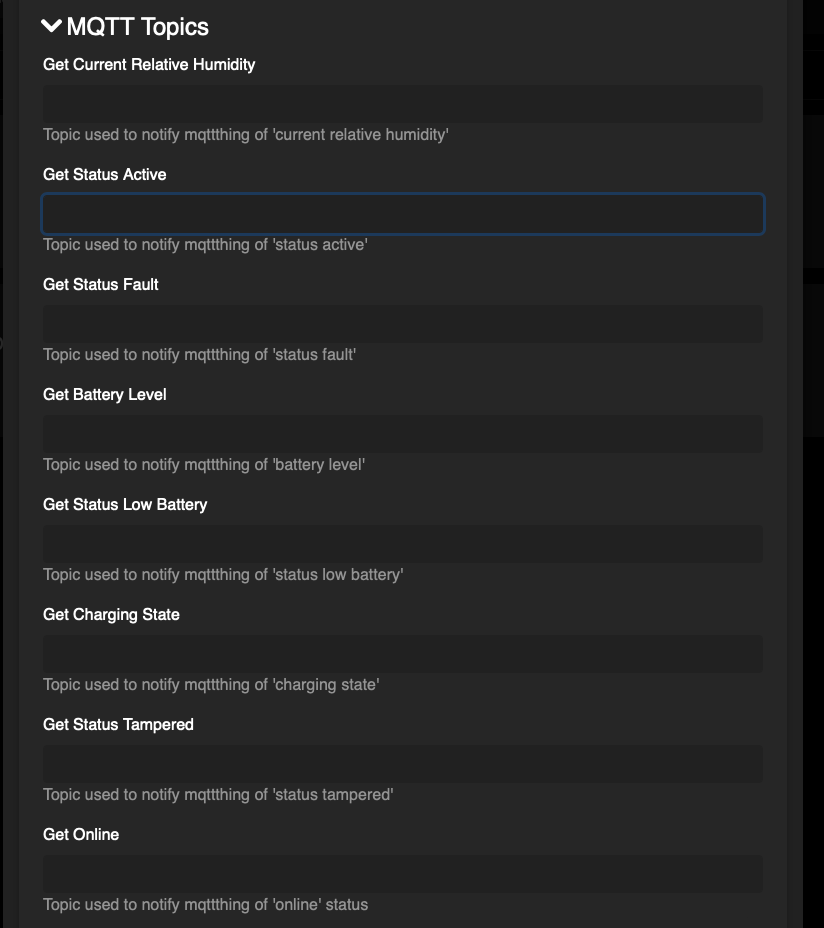The image size is (824, 928).
Task: Focus the Get Status Low Battery input
Action: pyautogui.click(x=402, y=544)
